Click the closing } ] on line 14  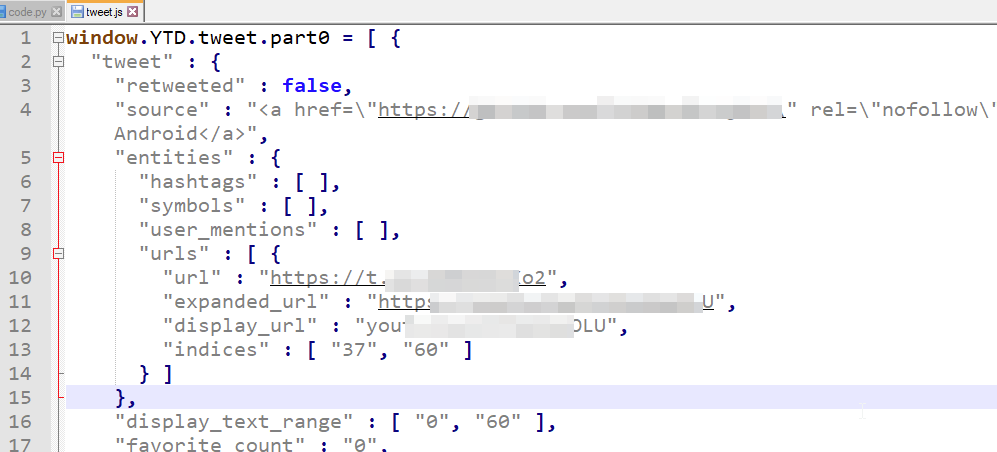point(156,374)
